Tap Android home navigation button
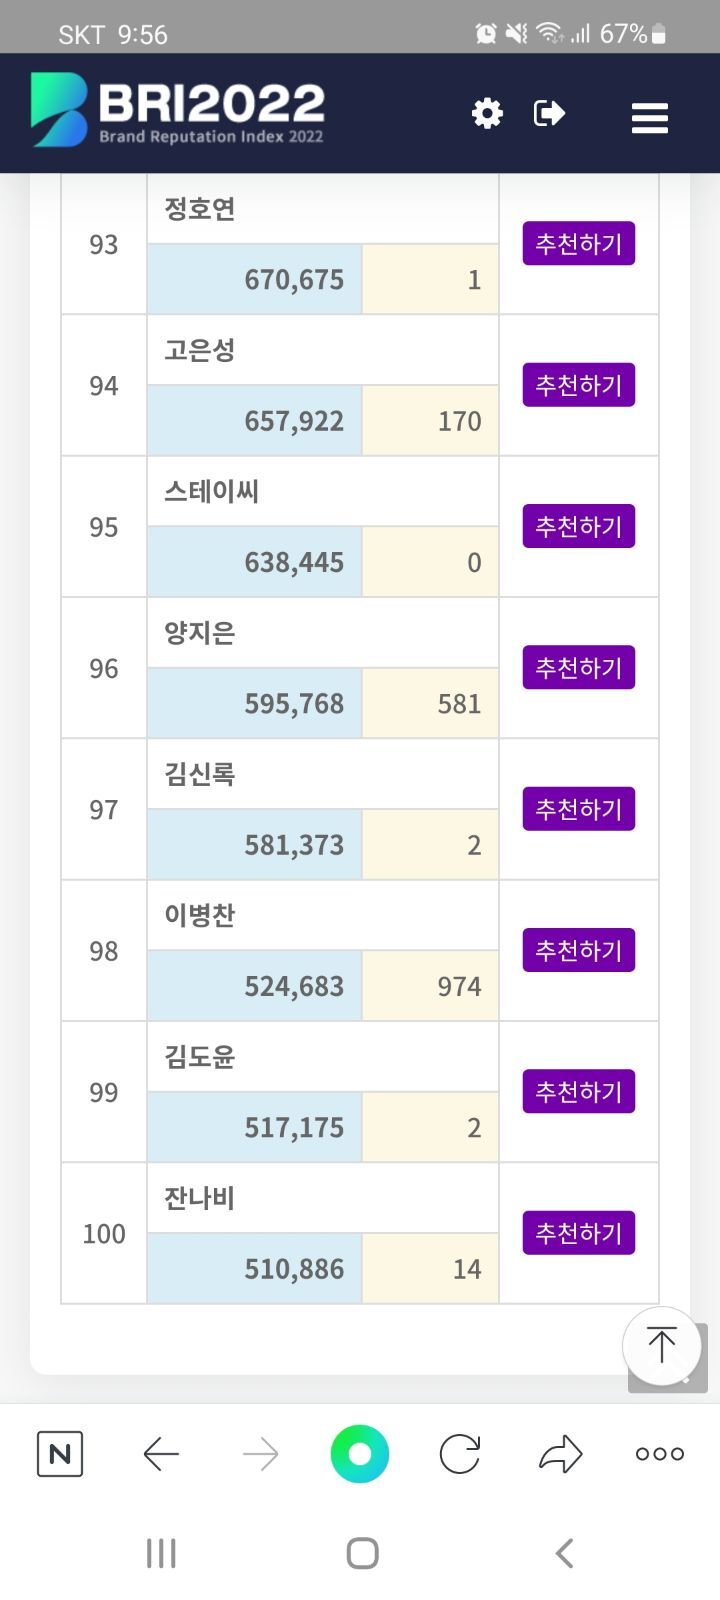This screenshot has width=720, height=1600. [x=362, y=1553]
